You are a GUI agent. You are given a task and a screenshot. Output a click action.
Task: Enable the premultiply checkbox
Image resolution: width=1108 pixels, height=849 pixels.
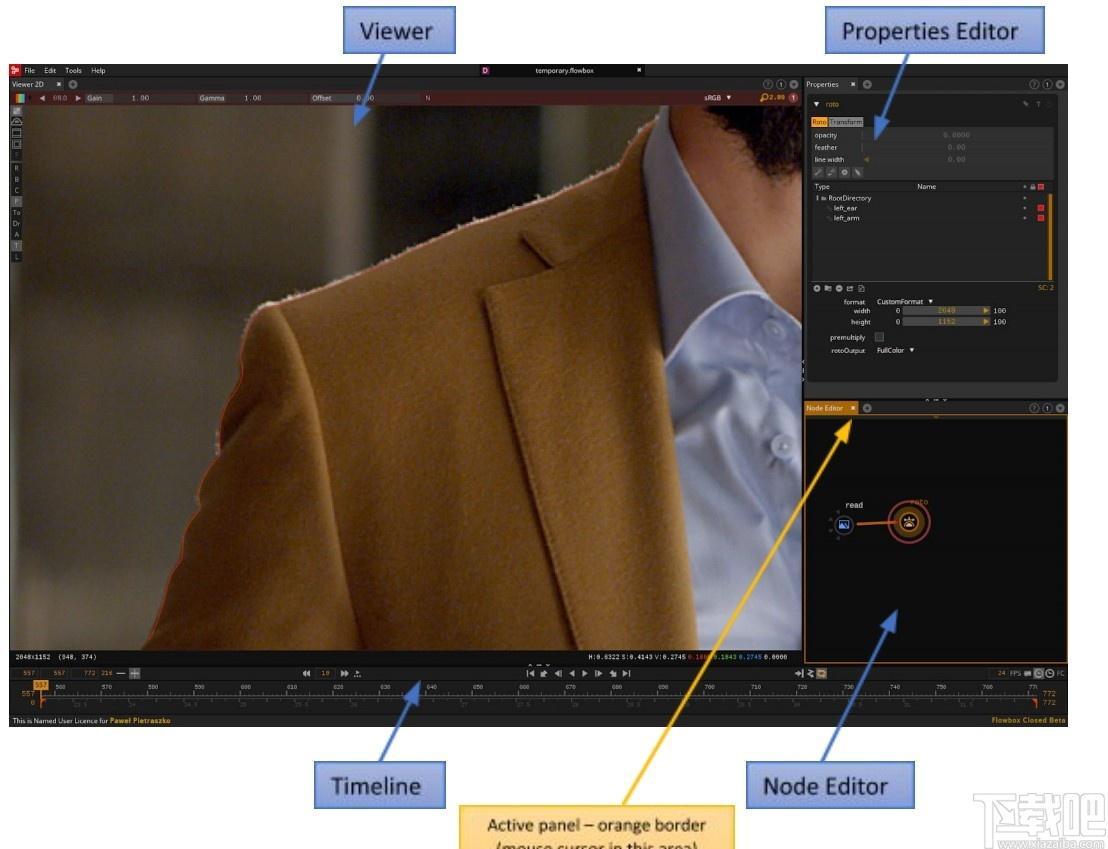(879, 338)
